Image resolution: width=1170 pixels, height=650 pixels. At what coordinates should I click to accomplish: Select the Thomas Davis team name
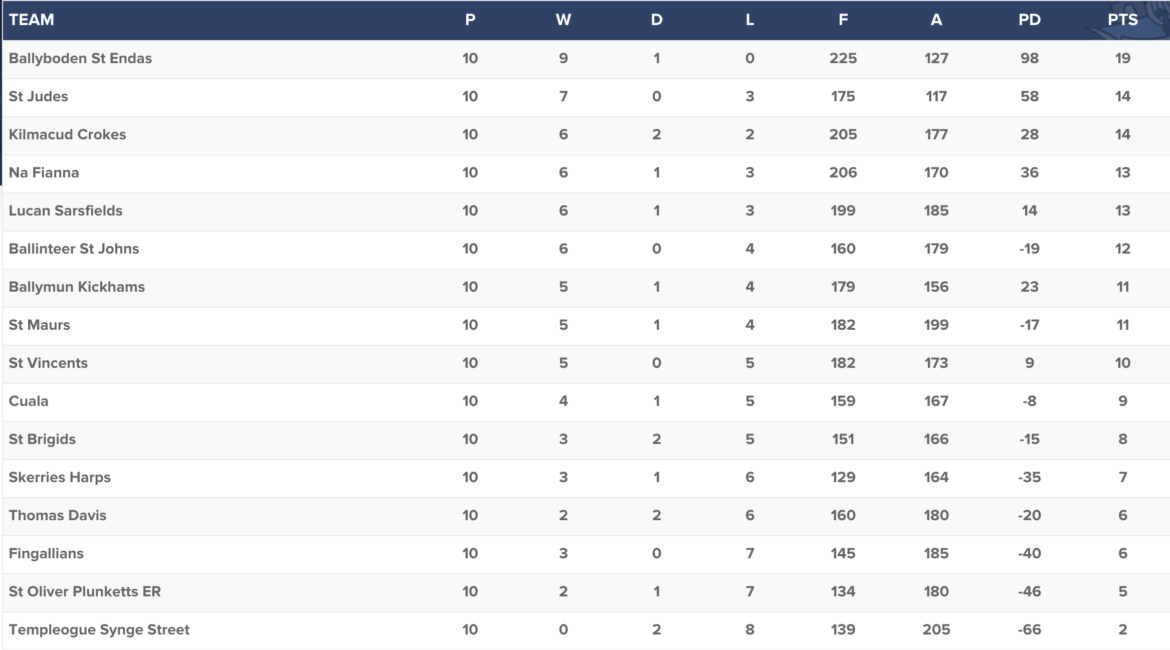tap(57, 515)
